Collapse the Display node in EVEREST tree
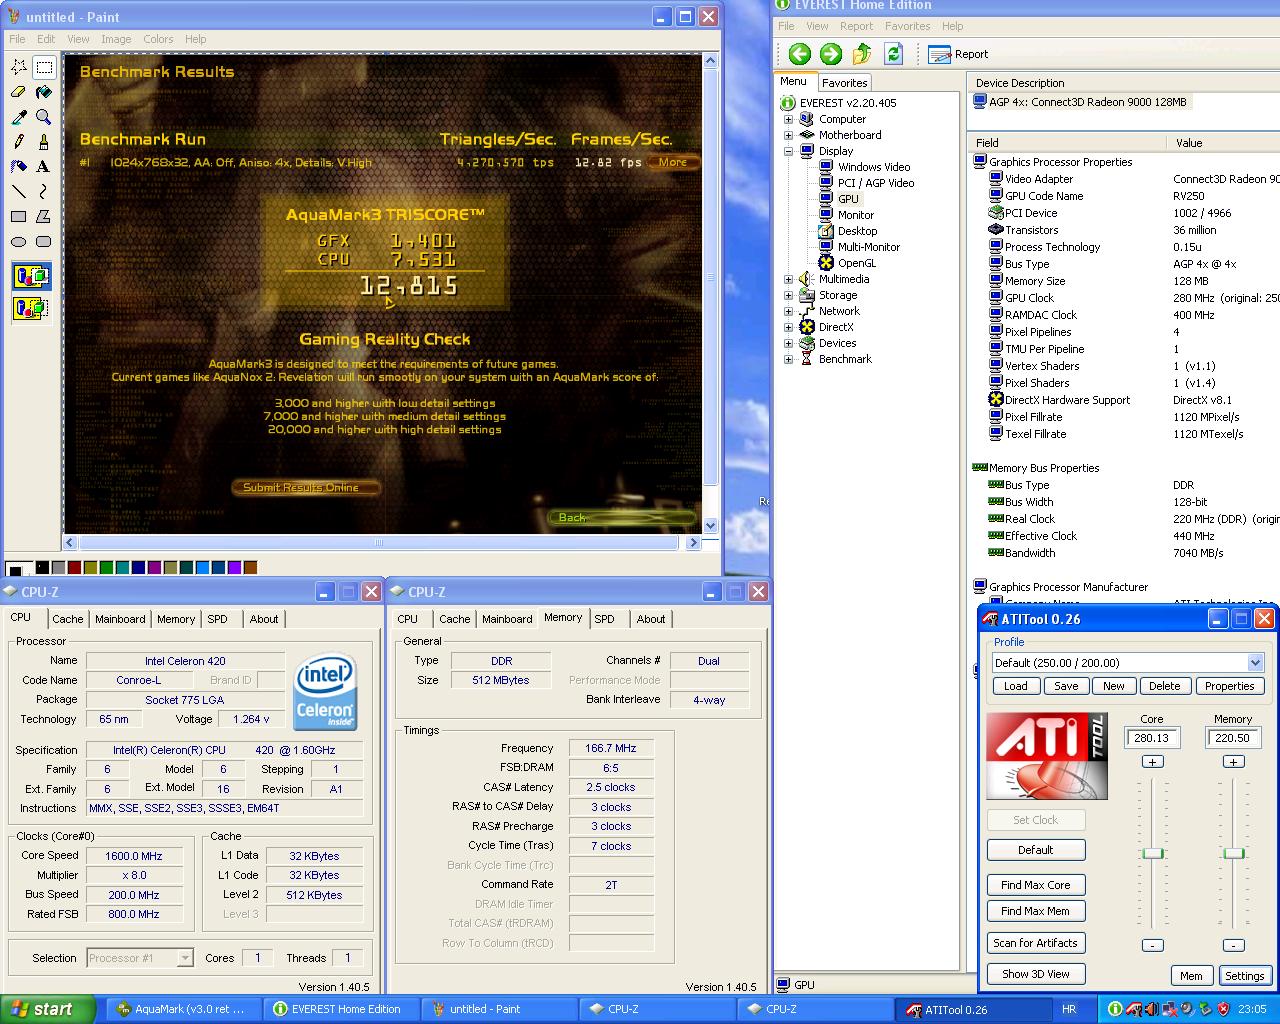Screen dimensions: 1280x1024 pyautogui.click(x=789, y=151)
